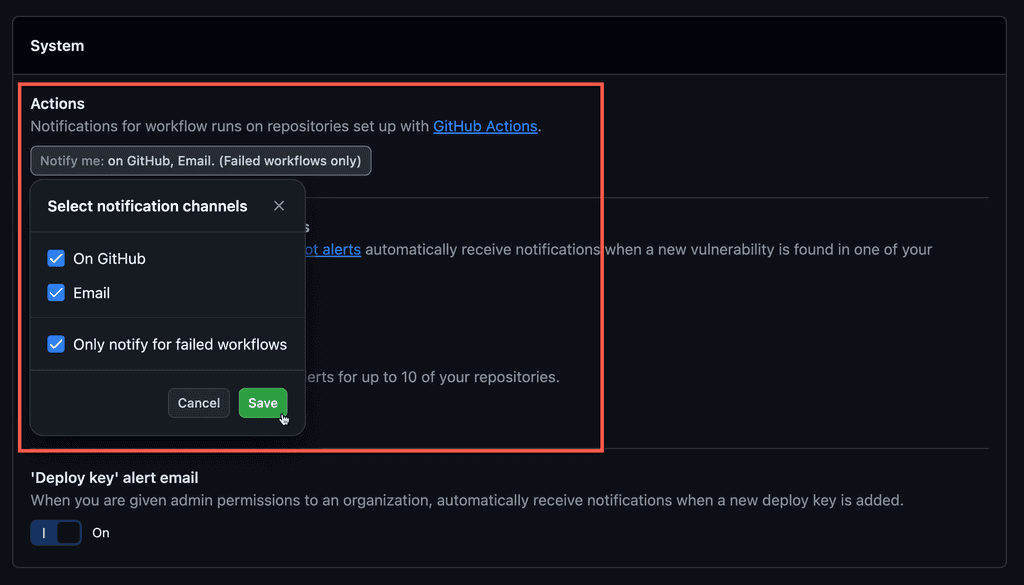Image resolution: width=1024 pixels, height=585 pixels.
Task: Uncheck the "On GitHub" channel
Action: pos(57,258)
